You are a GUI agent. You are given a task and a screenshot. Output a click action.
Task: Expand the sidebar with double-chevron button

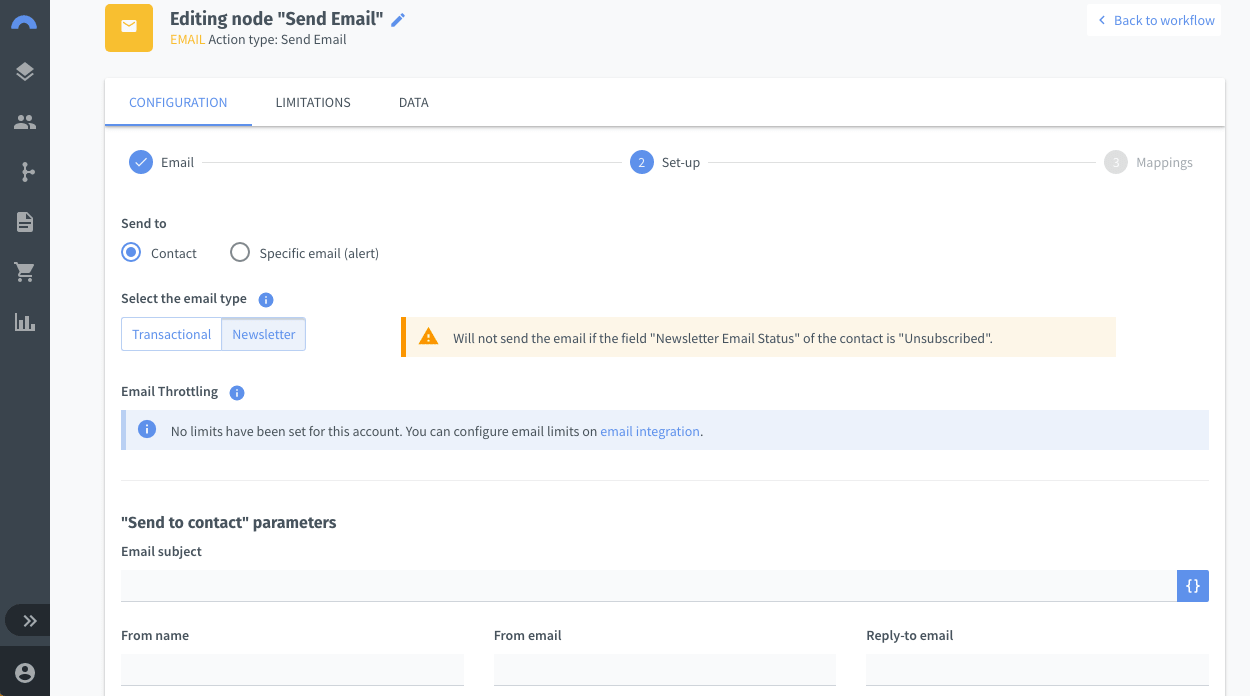tap(30, 621)
